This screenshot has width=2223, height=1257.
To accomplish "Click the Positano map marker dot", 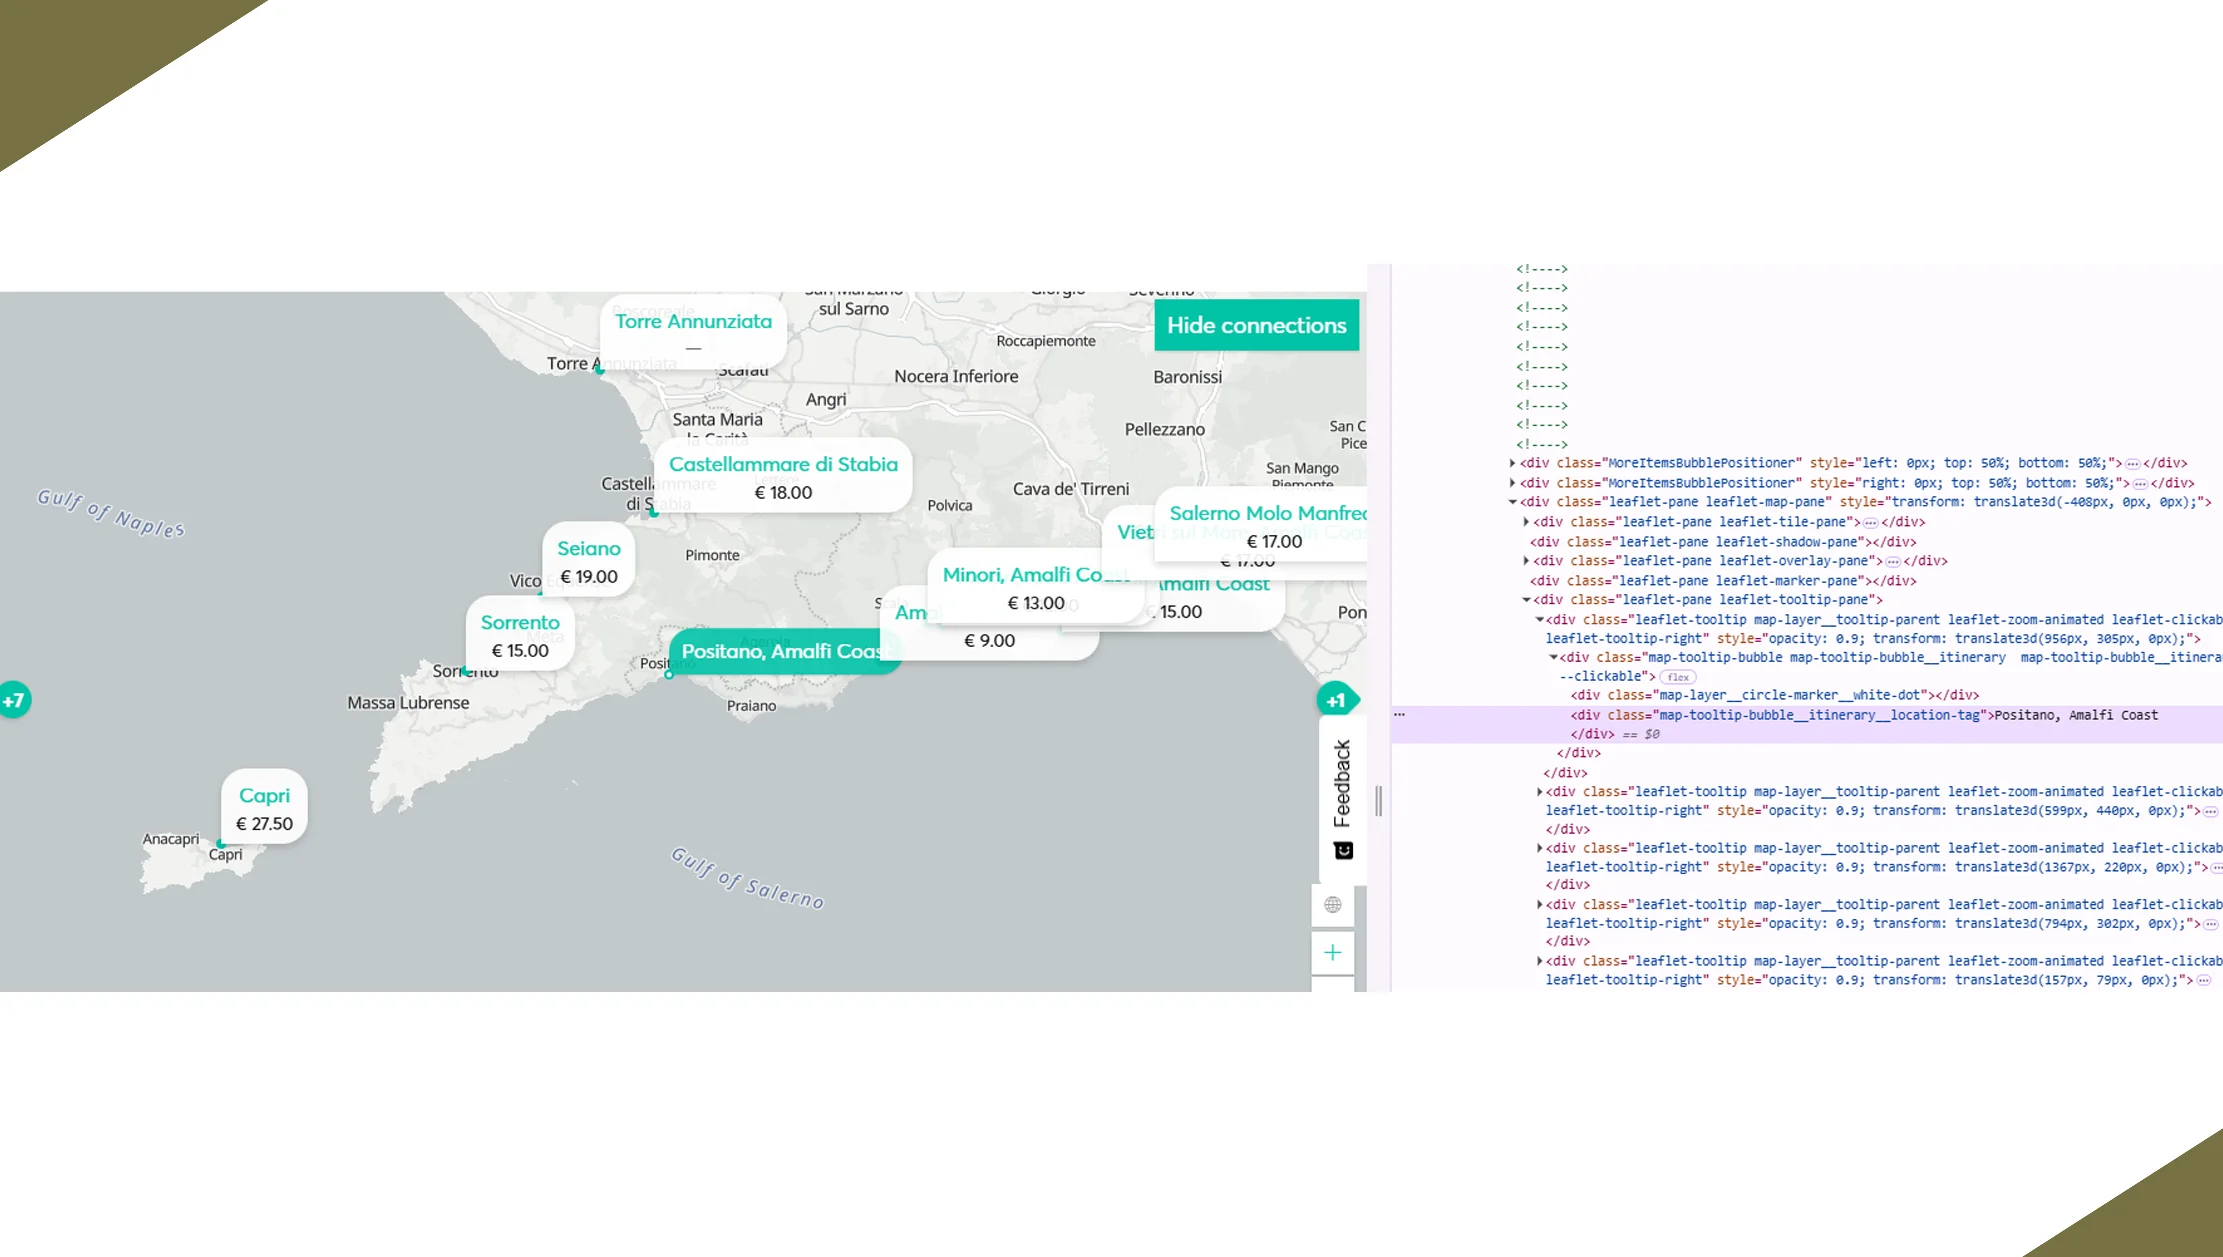I will pos(669,675).
